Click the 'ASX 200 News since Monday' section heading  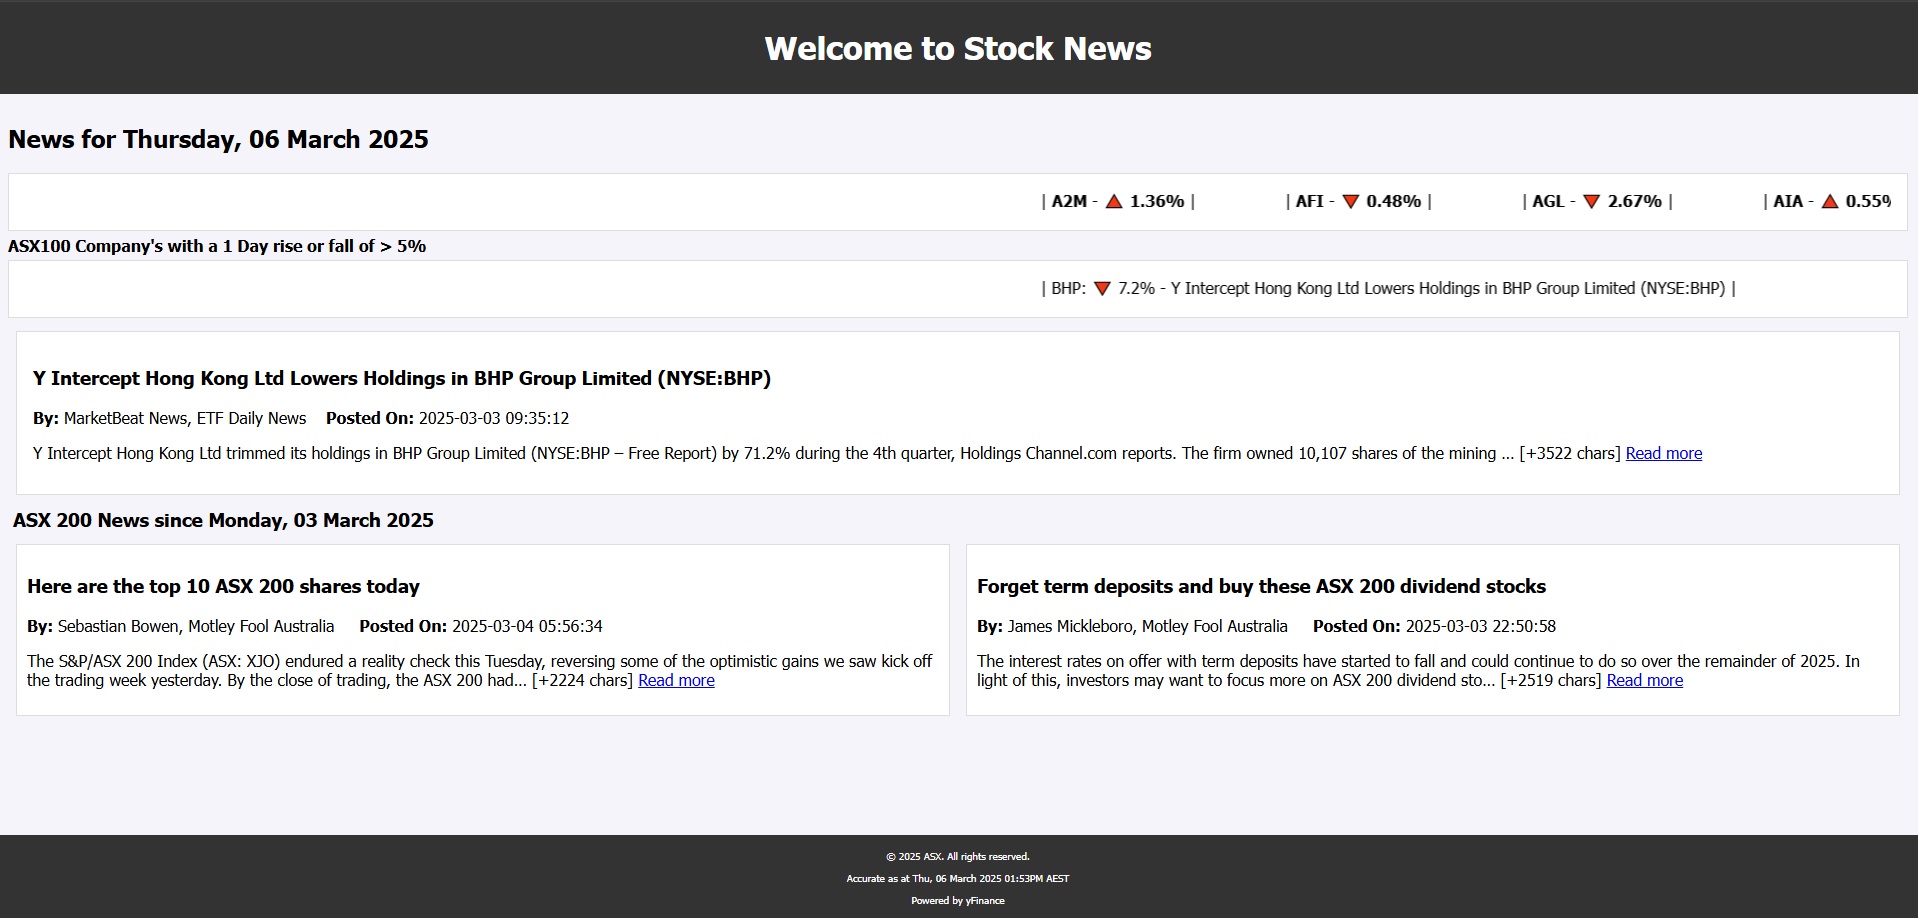(x=223, y=520)
